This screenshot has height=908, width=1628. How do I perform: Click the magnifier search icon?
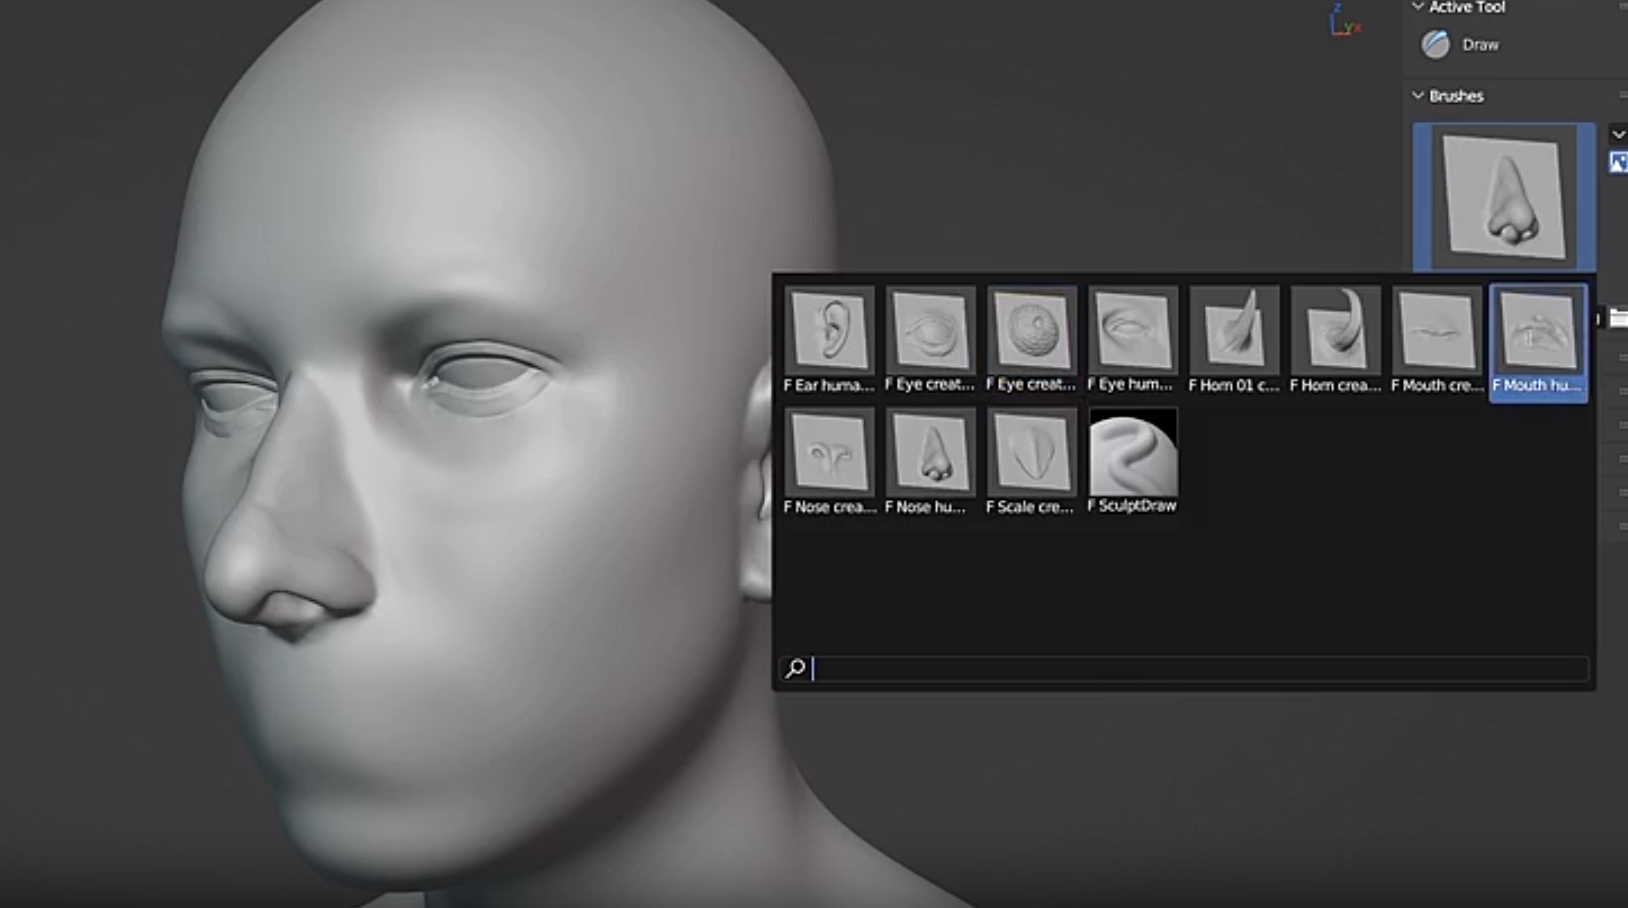[x=795, y=668]
